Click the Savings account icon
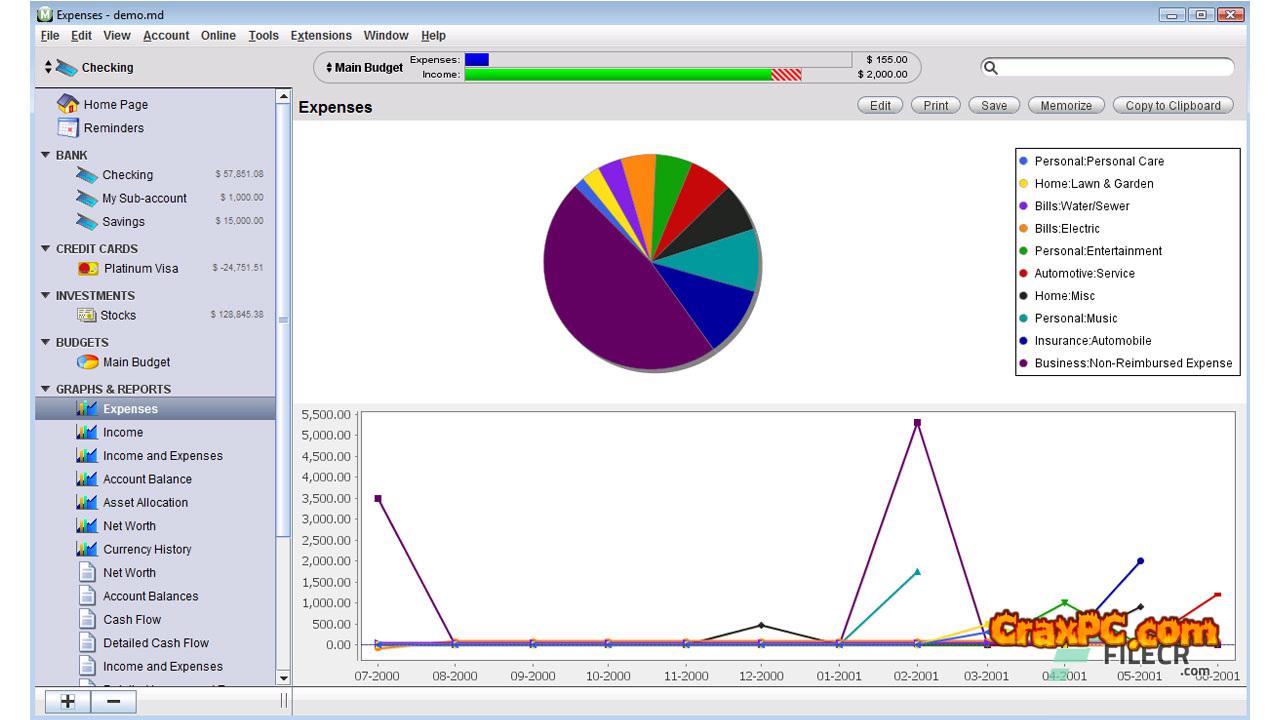This screenshot has width=1280, height=720. tap(87, 221)
